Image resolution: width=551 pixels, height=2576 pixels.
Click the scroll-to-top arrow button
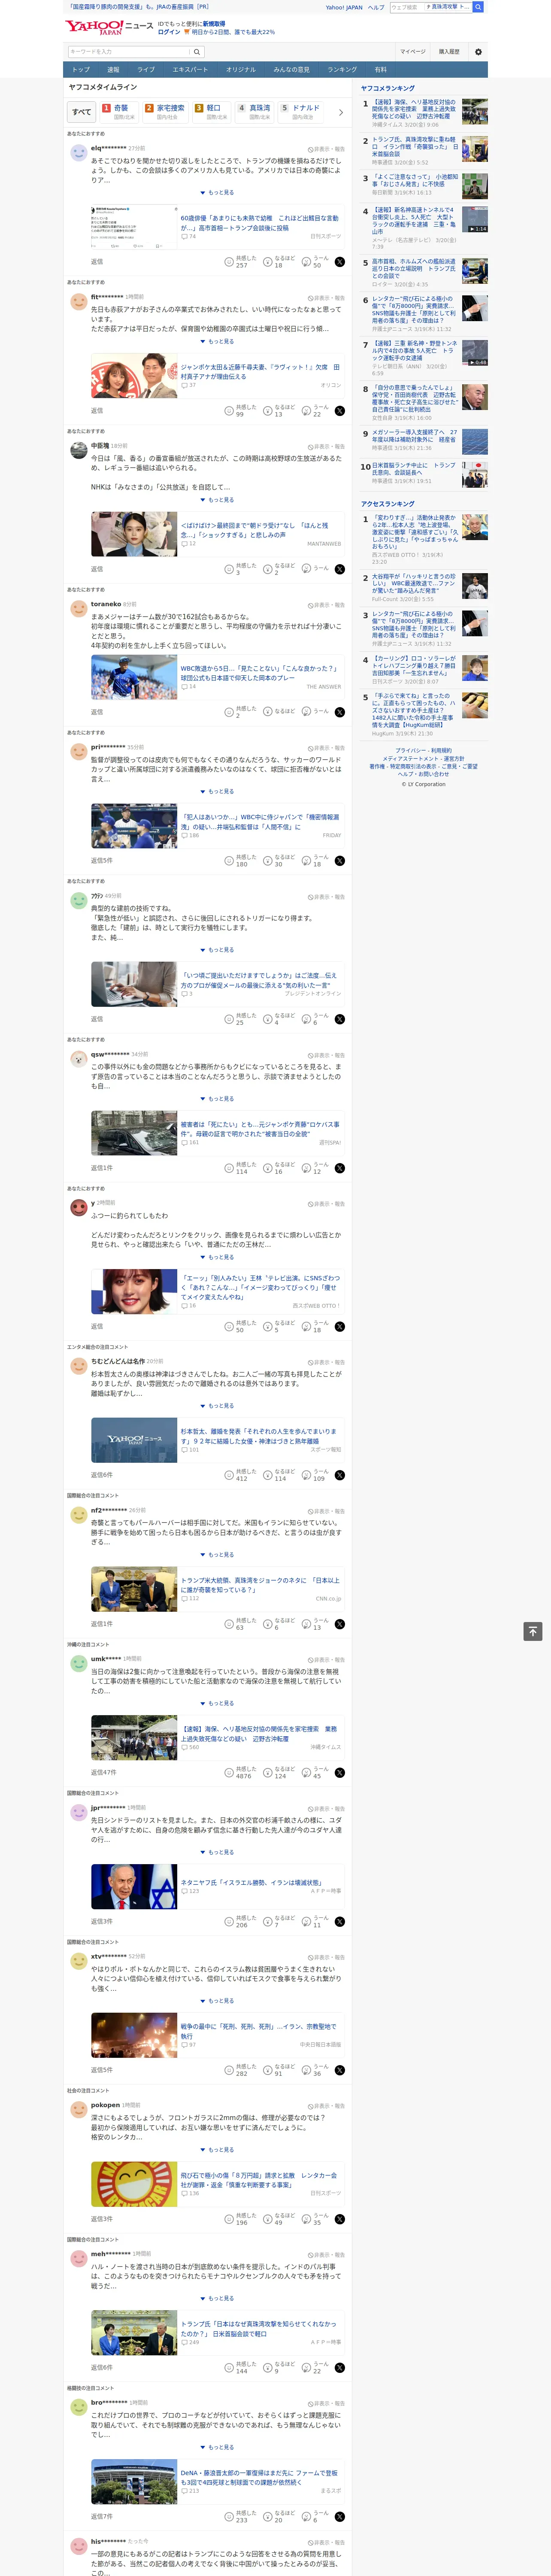[x=533, y=1631]
